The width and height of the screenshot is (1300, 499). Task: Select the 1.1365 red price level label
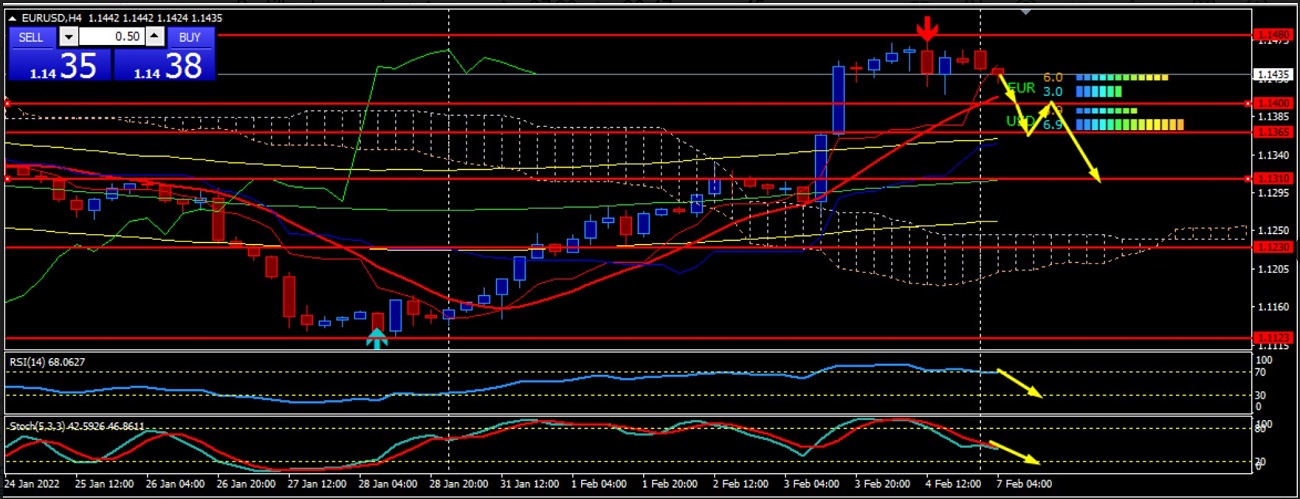(x=1274, y=132)
